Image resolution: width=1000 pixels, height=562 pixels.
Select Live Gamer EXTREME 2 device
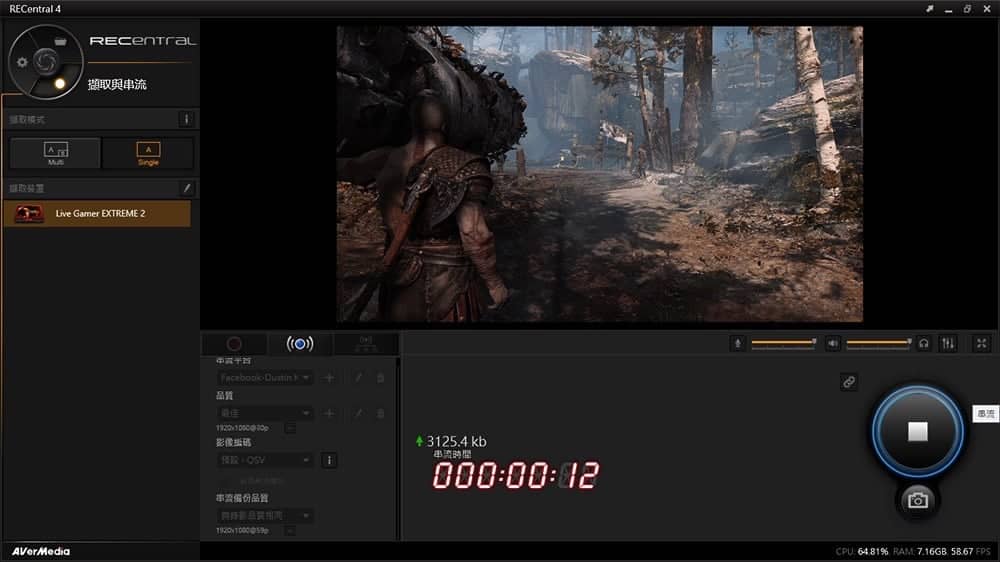tap(97, 214)
